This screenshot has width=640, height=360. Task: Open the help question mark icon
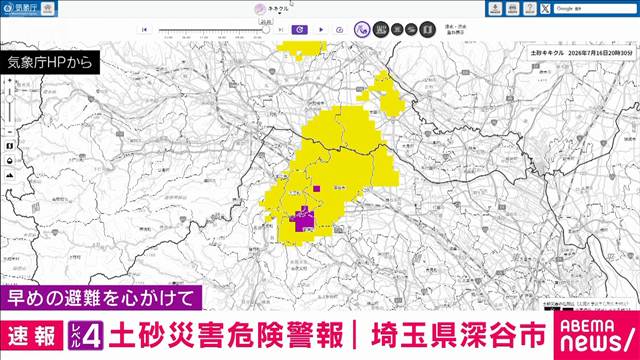(x=530, y=8)
